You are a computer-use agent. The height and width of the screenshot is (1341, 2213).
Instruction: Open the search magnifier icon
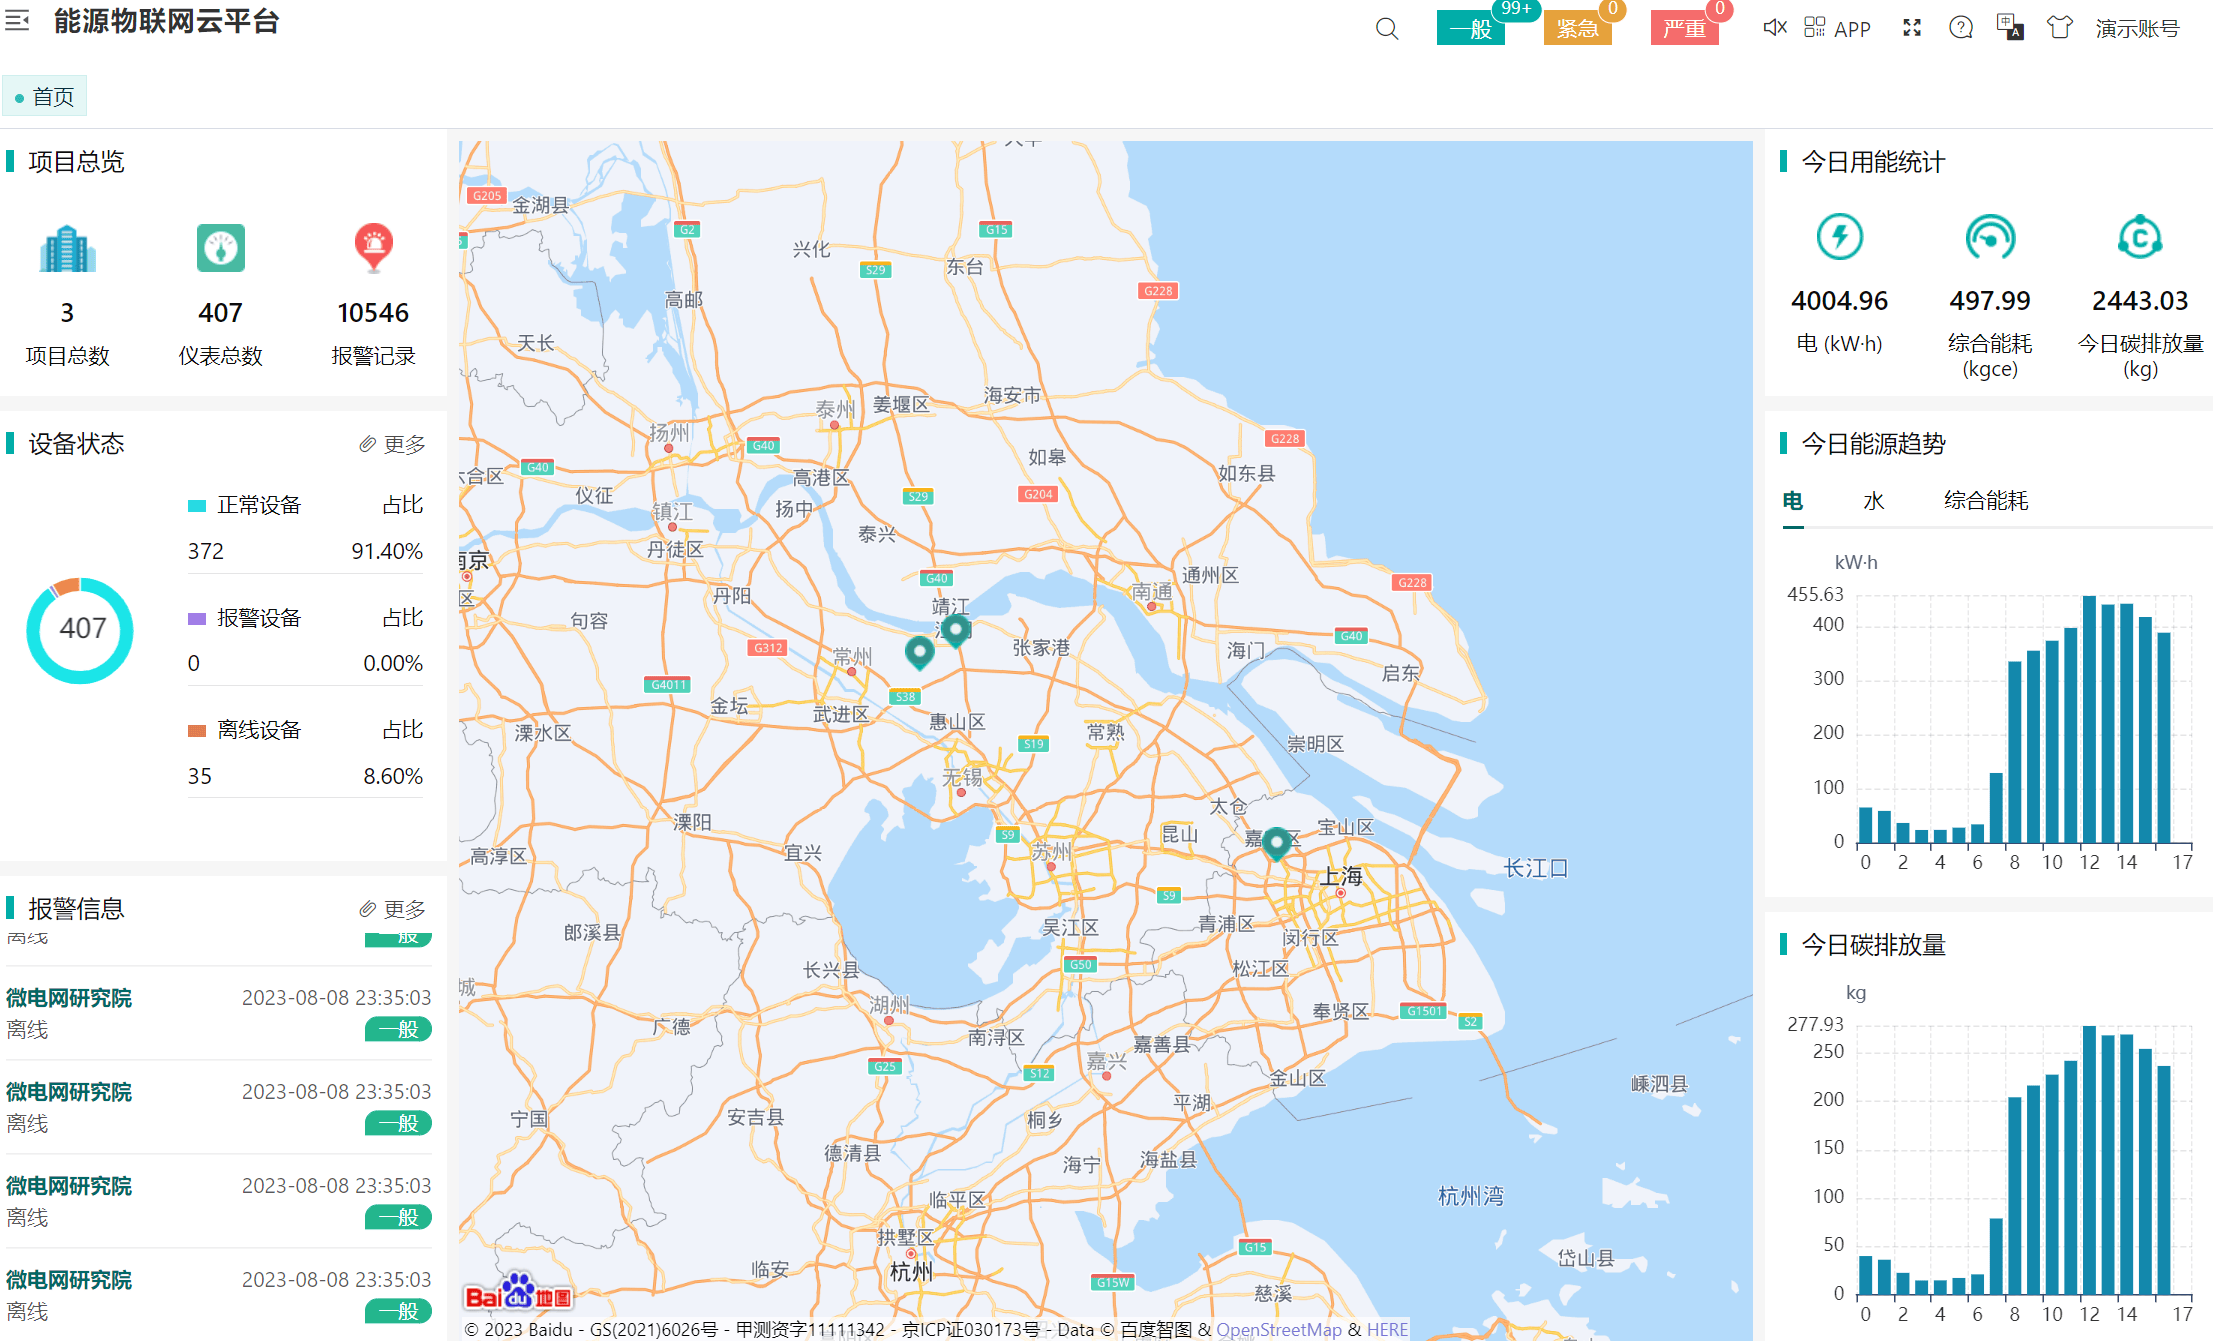1387,29
